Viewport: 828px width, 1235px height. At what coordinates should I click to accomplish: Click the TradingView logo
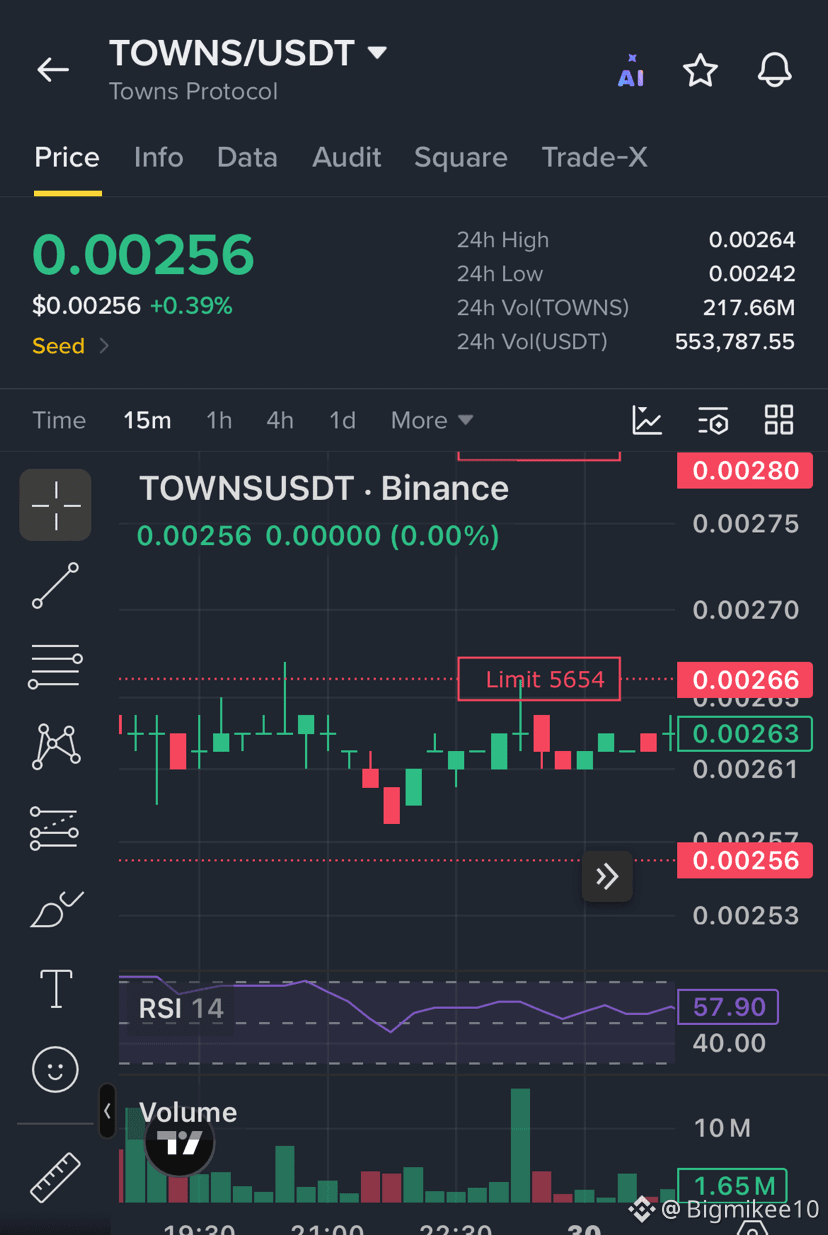[x=180, y=1141]
